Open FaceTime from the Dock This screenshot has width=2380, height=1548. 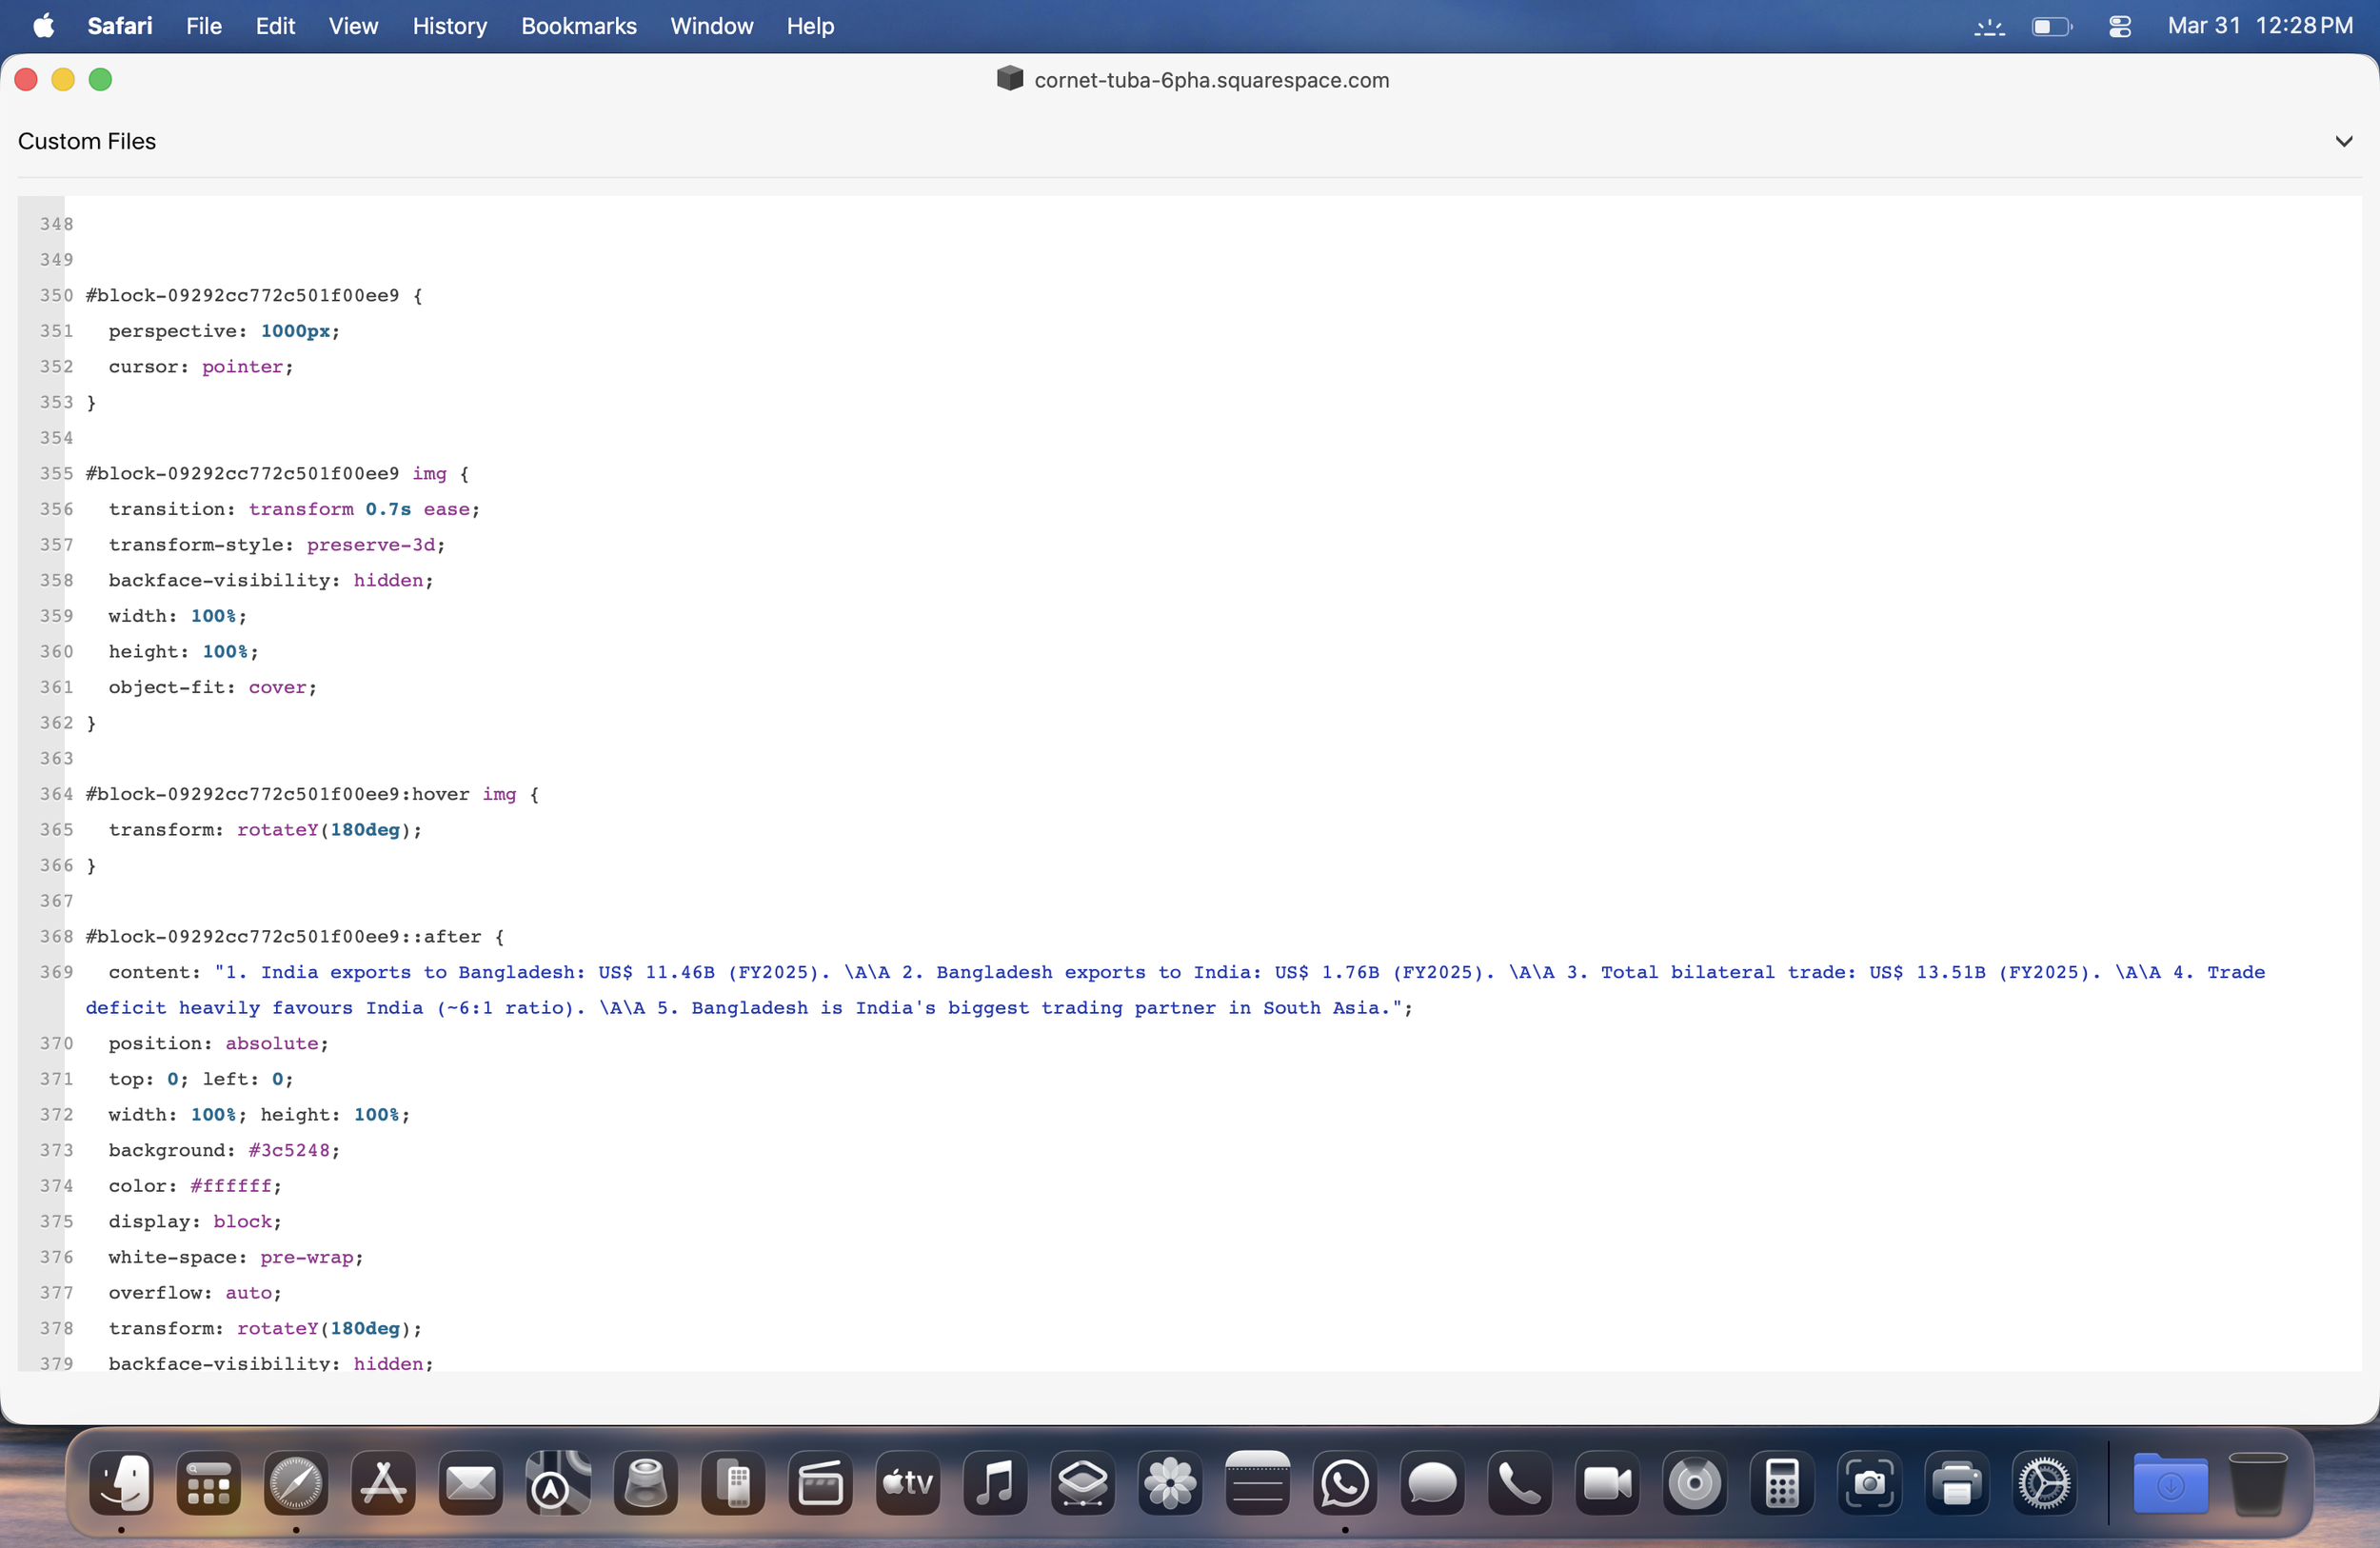tap(1606, 1484)
